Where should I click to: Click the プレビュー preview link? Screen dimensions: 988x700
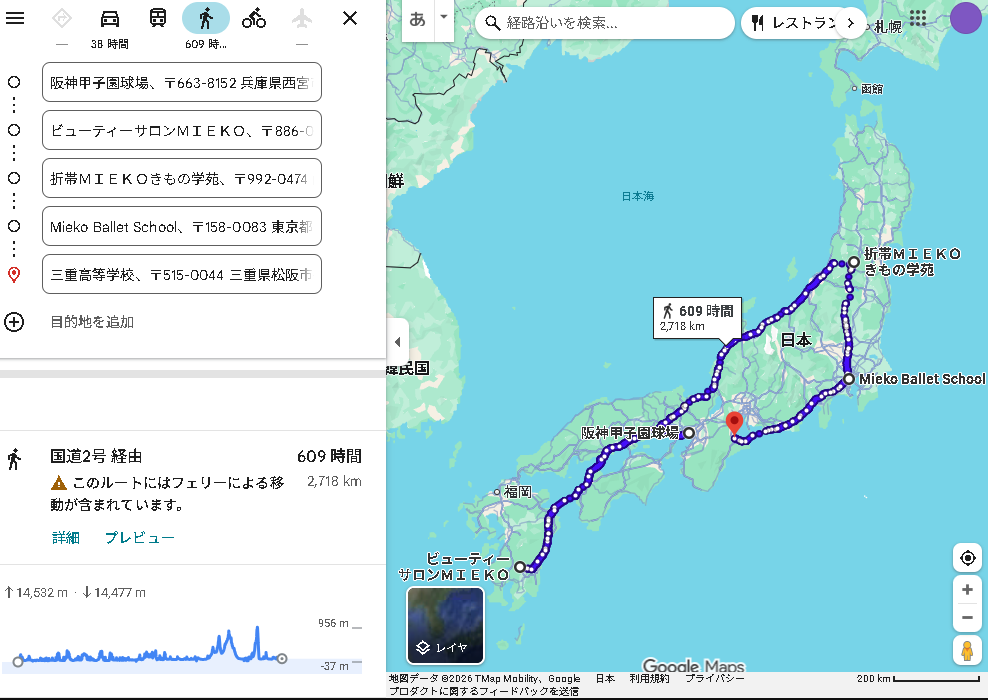140,538
